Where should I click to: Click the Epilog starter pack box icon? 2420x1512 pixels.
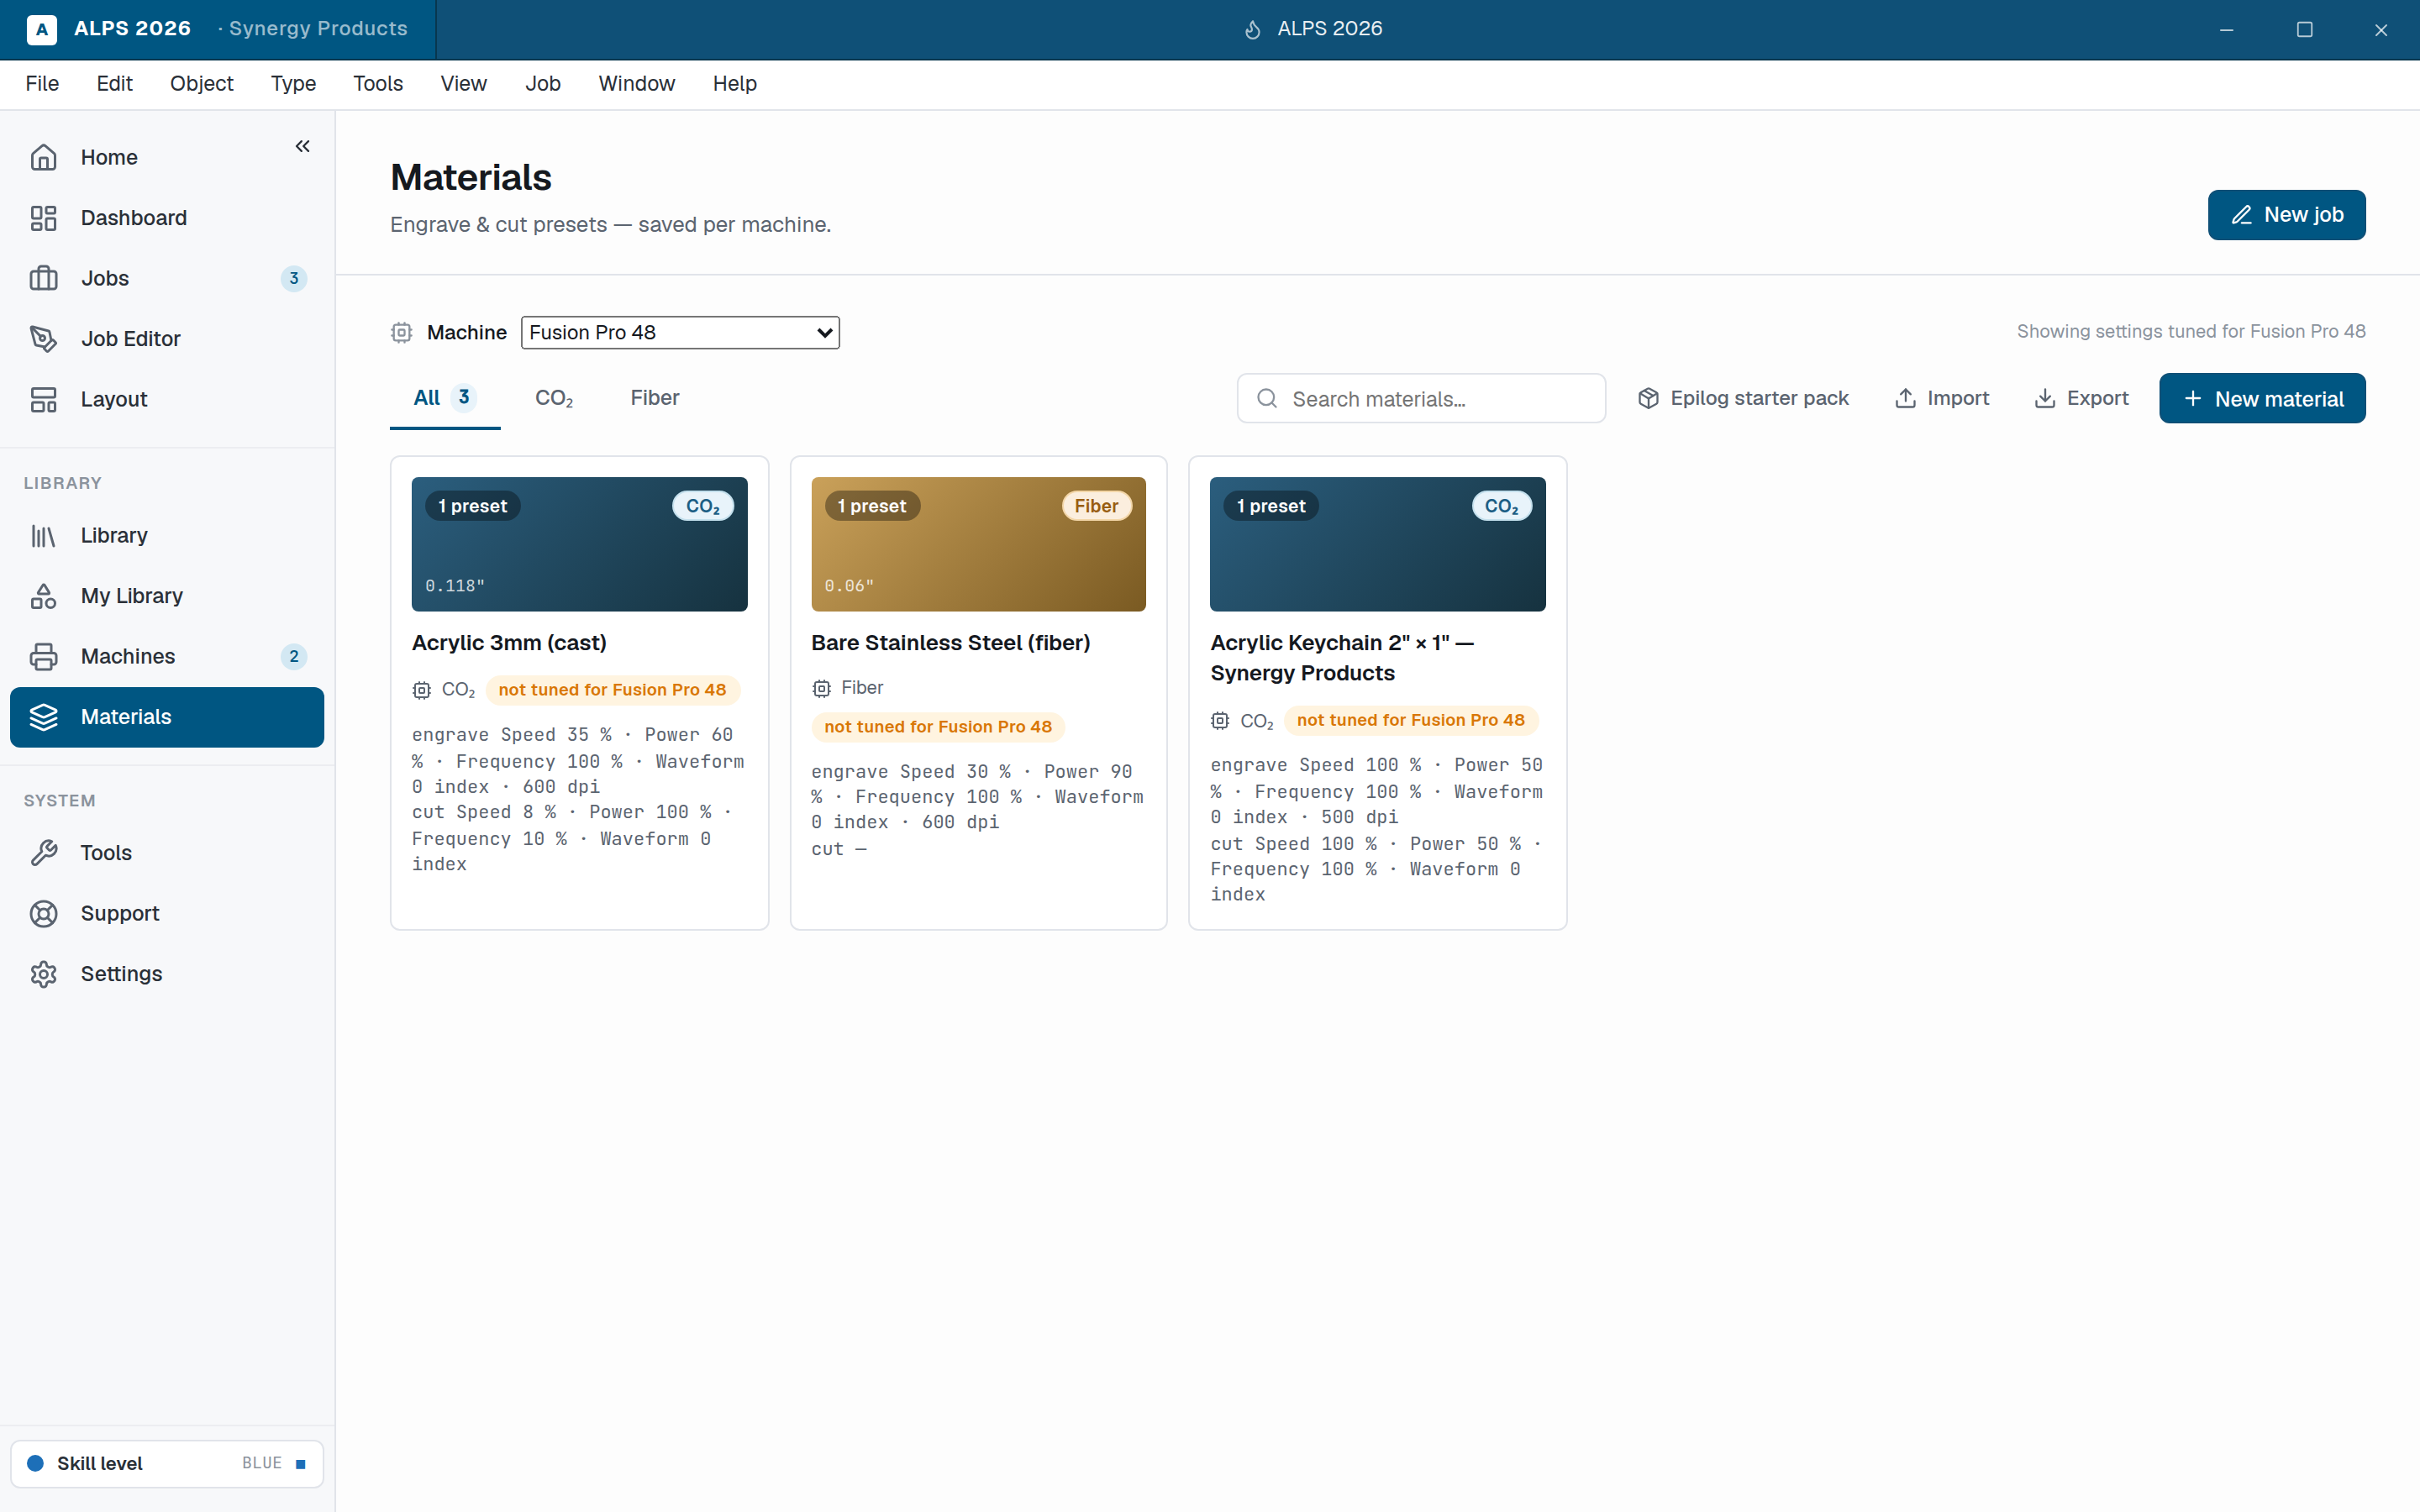tap(1648, 398)
